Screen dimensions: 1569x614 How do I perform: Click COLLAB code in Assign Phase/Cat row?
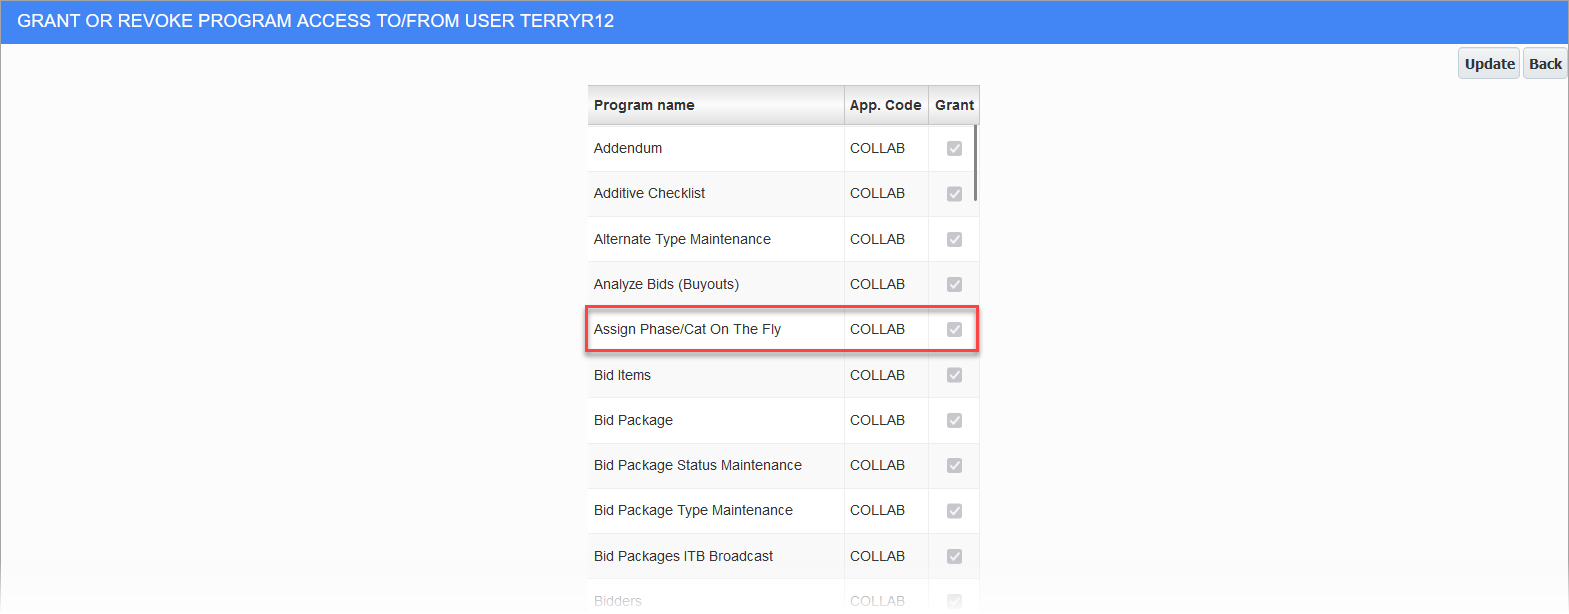[877, 329]
